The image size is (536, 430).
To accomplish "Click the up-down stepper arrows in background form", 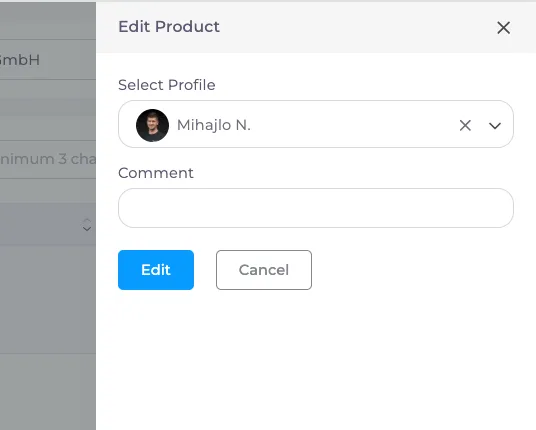I will click(87, 225).
